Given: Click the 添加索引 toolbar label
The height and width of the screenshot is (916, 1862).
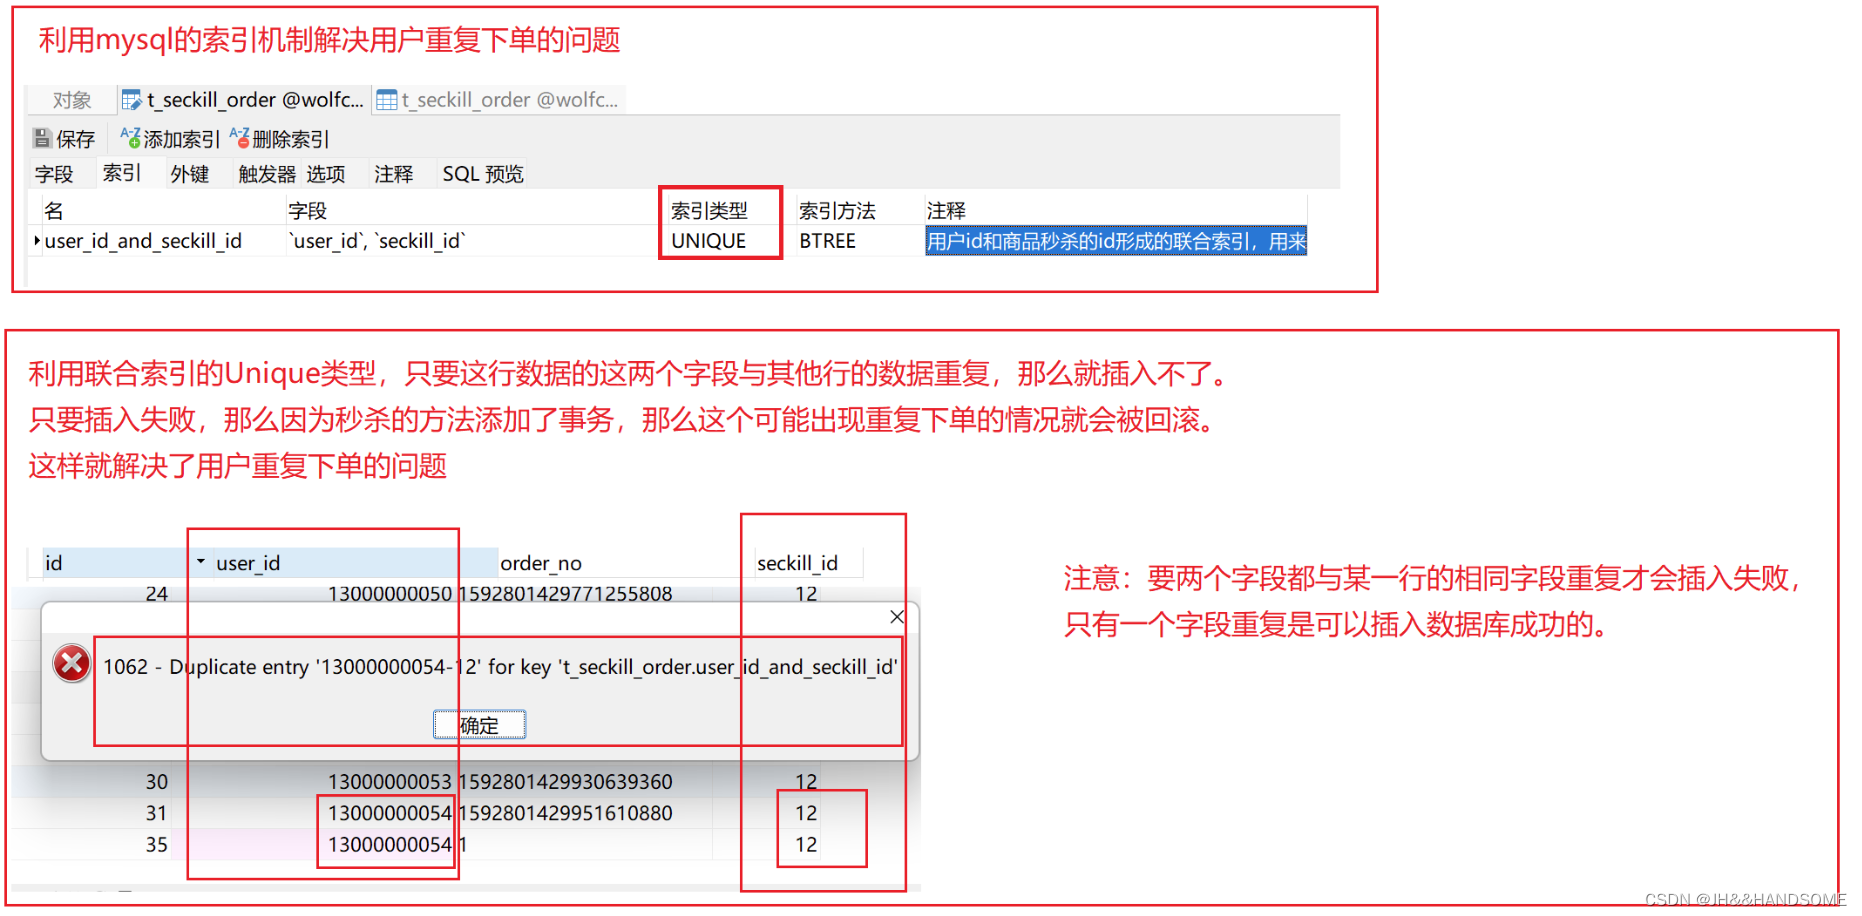Looking at the screenshot, I should pyautogui.click(x=181, y=139).
